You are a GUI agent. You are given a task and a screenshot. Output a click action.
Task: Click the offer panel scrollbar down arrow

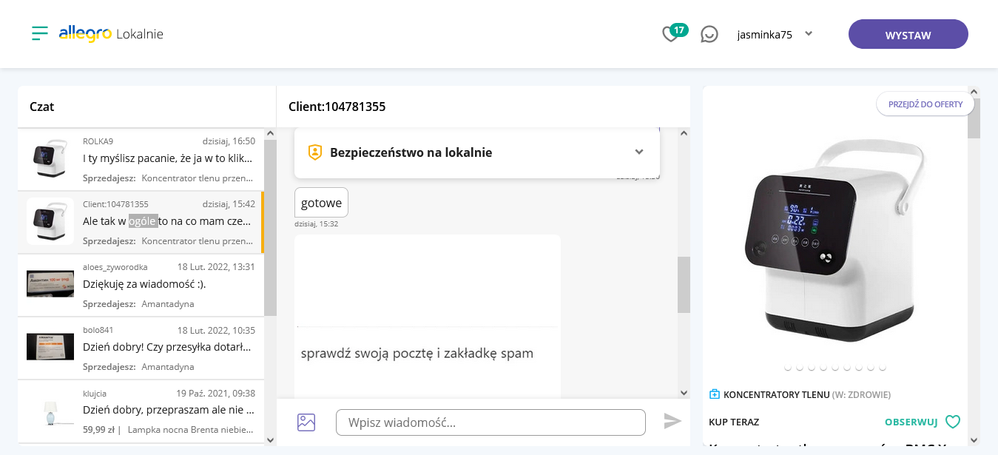(974, 439)
